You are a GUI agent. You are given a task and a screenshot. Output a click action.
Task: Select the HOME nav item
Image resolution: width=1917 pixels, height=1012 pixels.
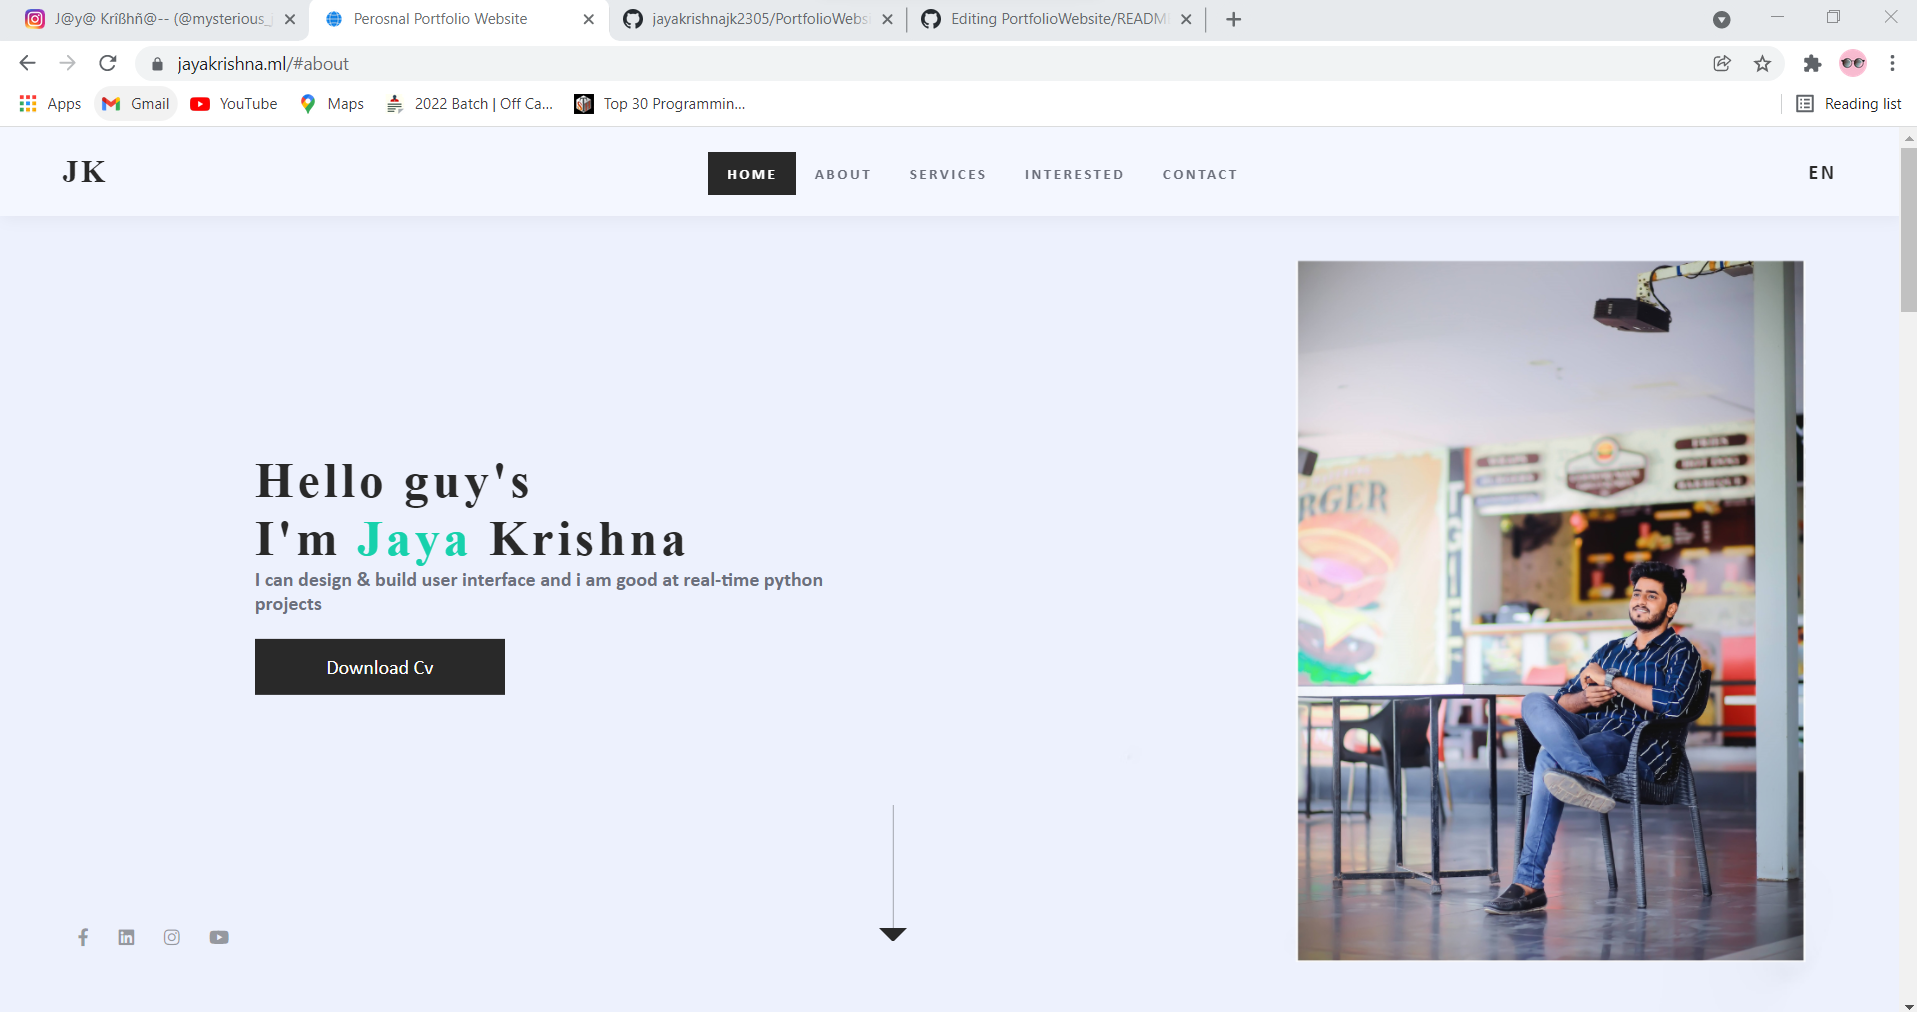[752, 173]
